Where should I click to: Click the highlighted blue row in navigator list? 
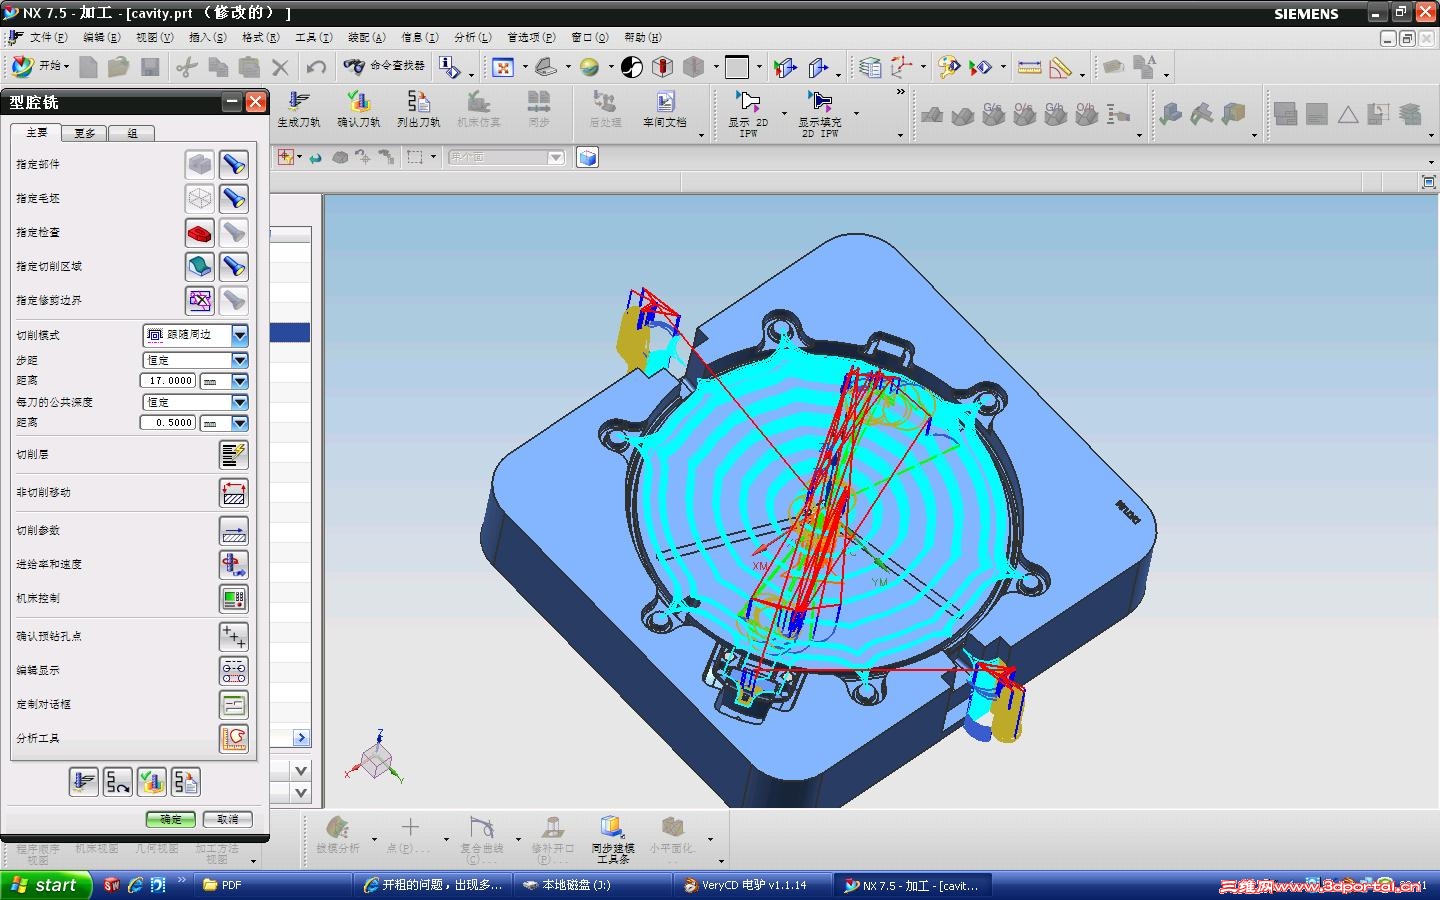pyautogui.click(x=290, y=332)
